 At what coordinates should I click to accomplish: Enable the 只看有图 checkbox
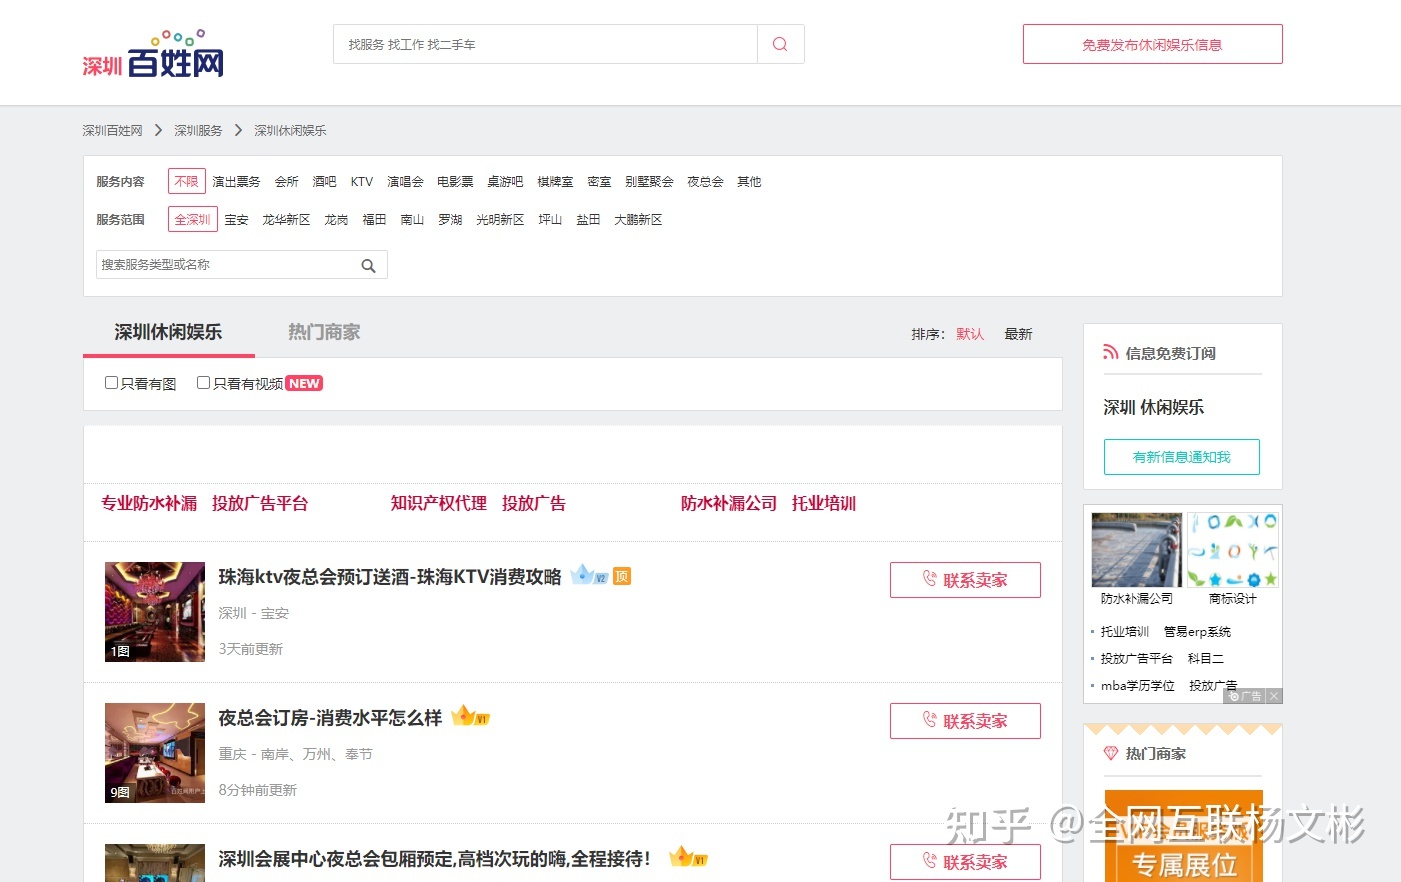click(112, 383)
